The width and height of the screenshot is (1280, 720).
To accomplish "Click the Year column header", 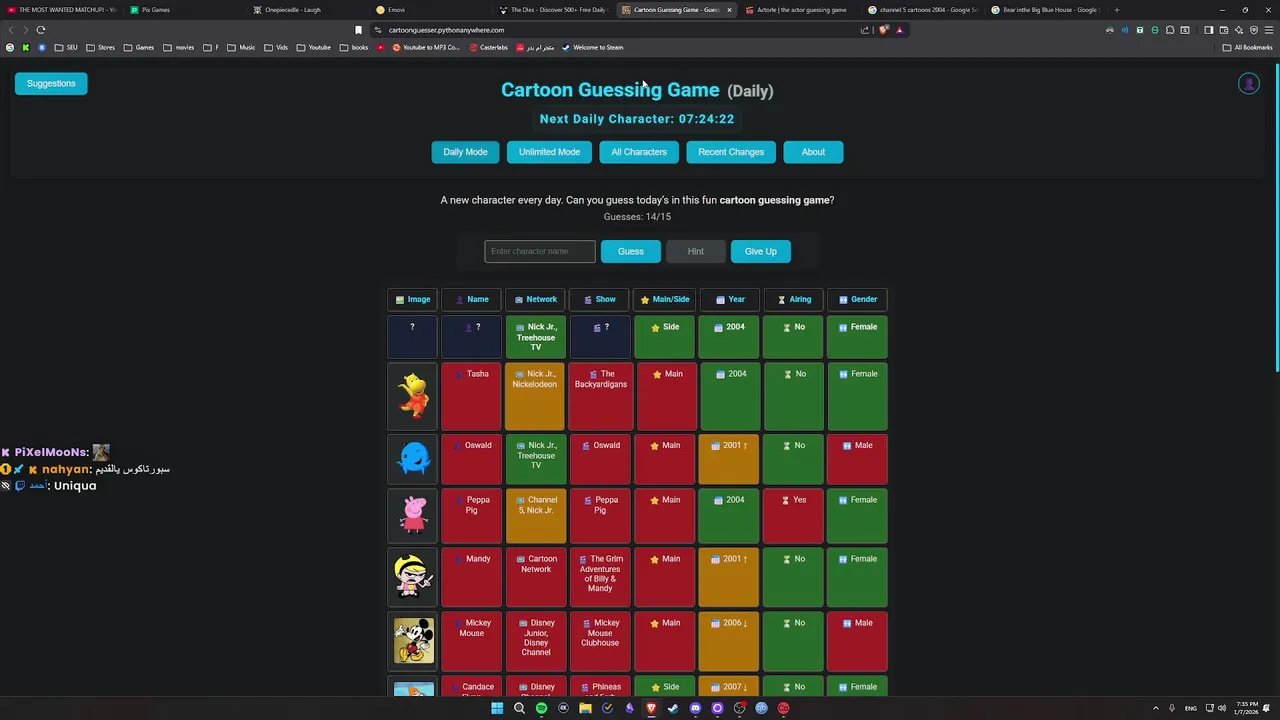I will (729, 299).
